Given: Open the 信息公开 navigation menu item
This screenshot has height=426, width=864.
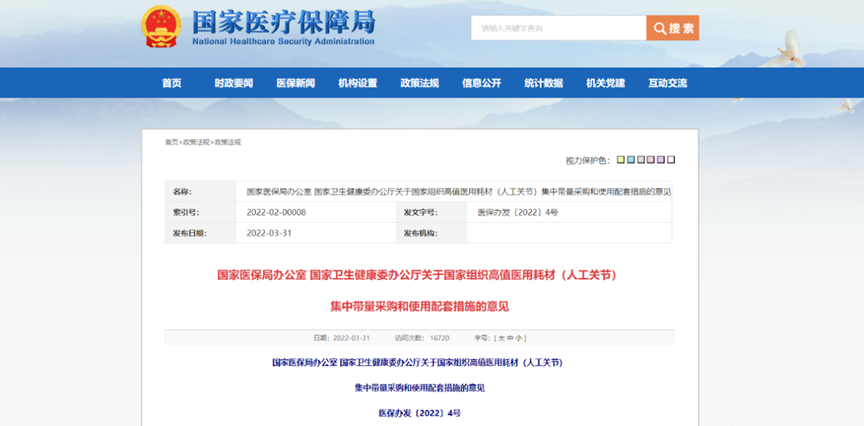Looking at the screenshot, I should pos(482,83).
